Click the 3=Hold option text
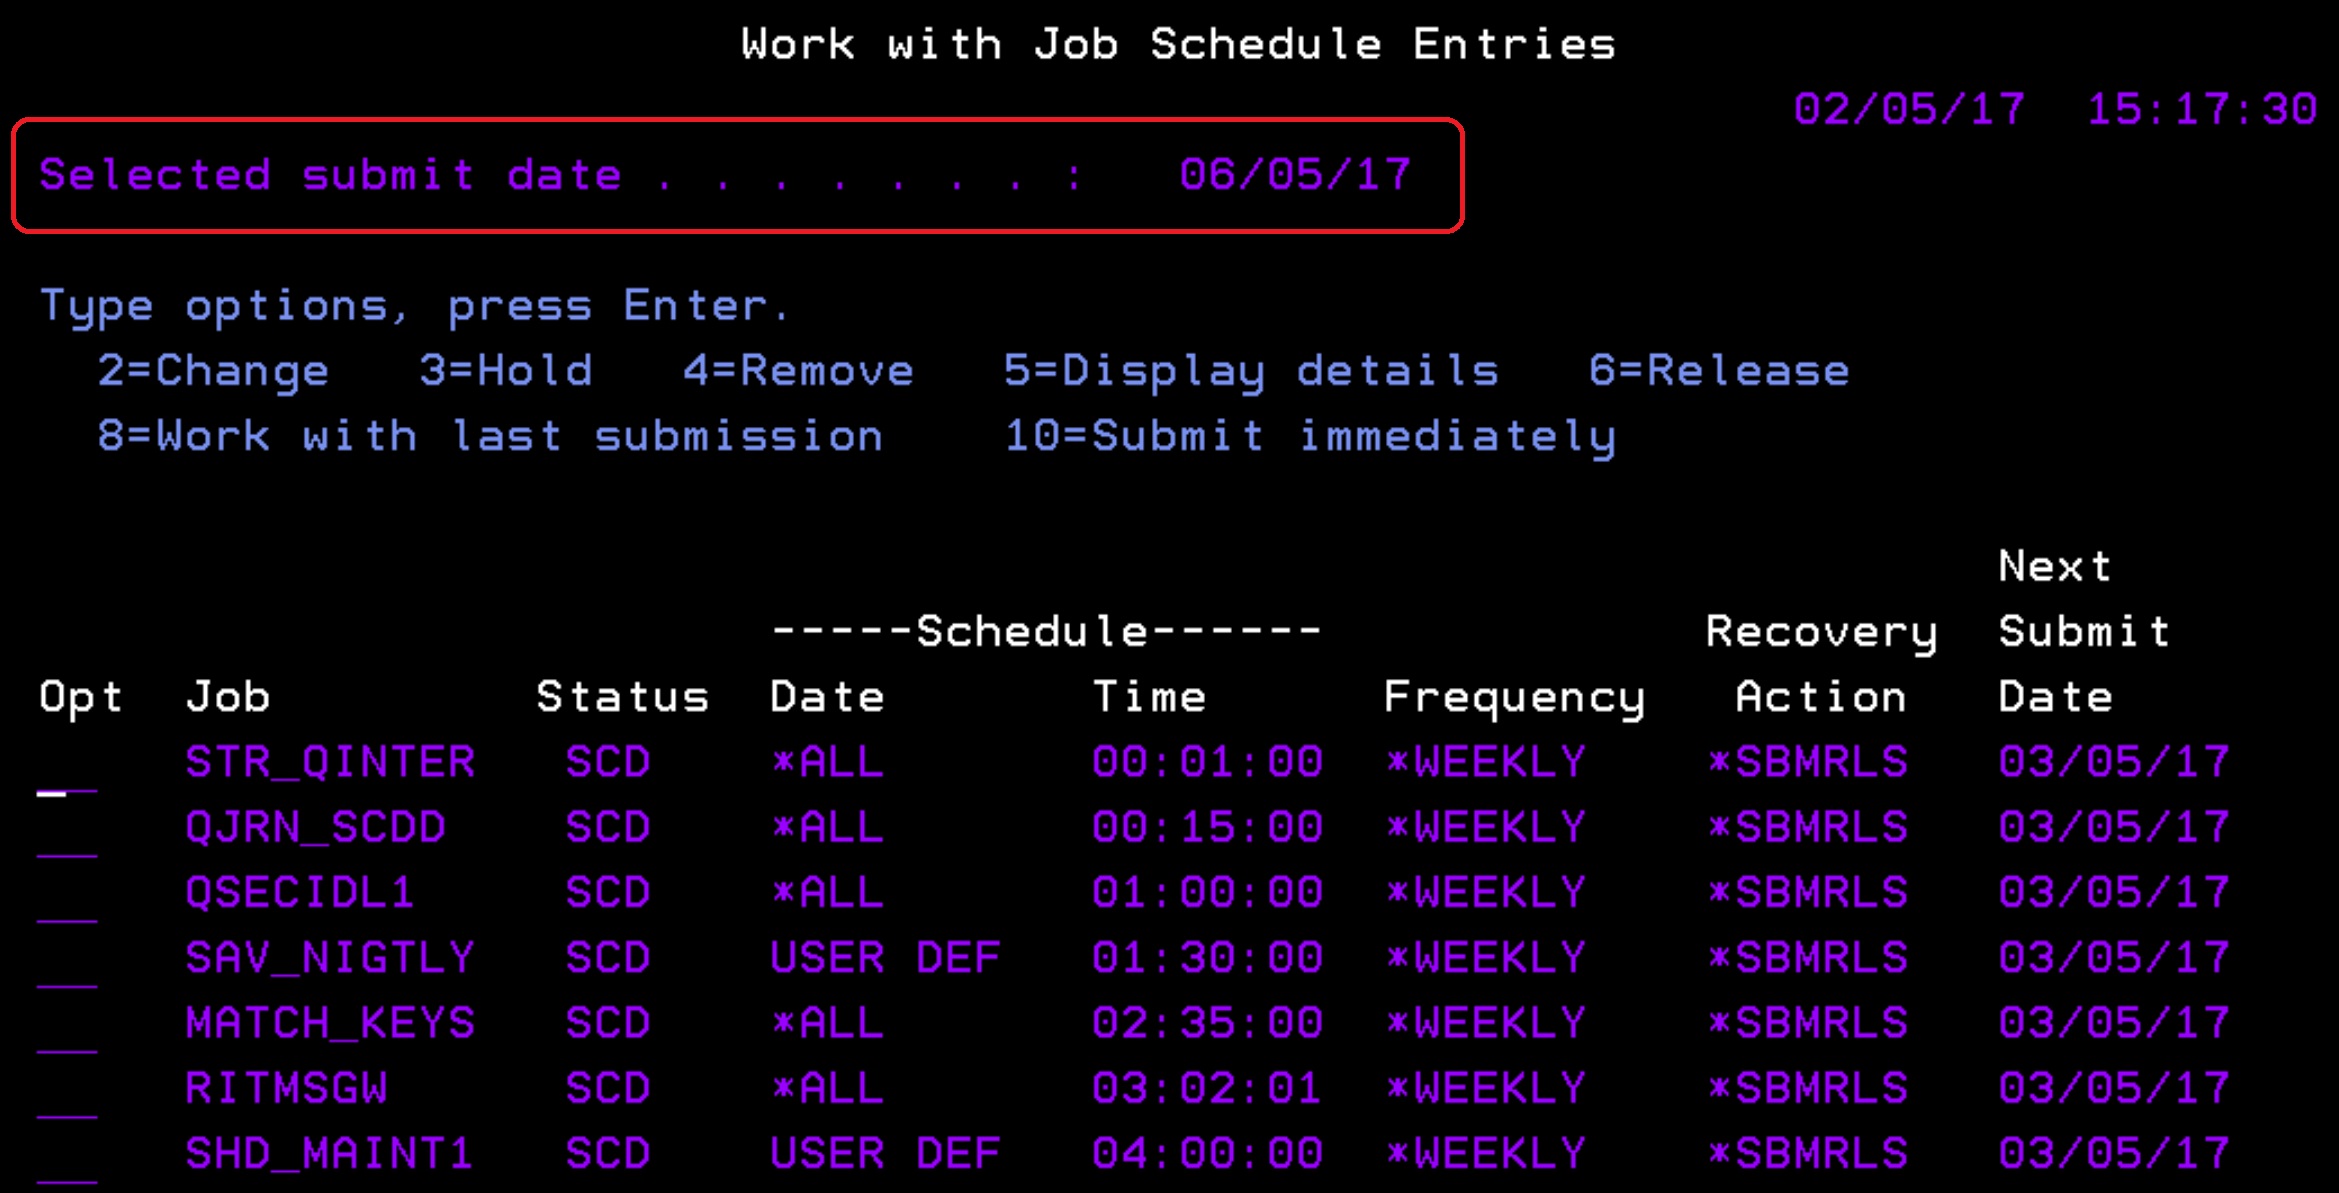2339x1193 pixels. coord(506,371)
